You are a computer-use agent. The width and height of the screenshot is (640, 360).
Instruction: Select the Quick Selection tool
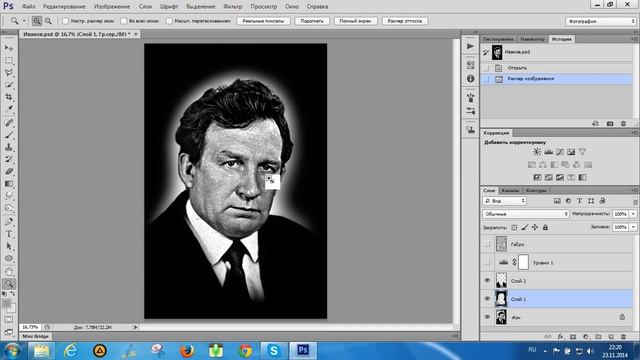point(9,85)
